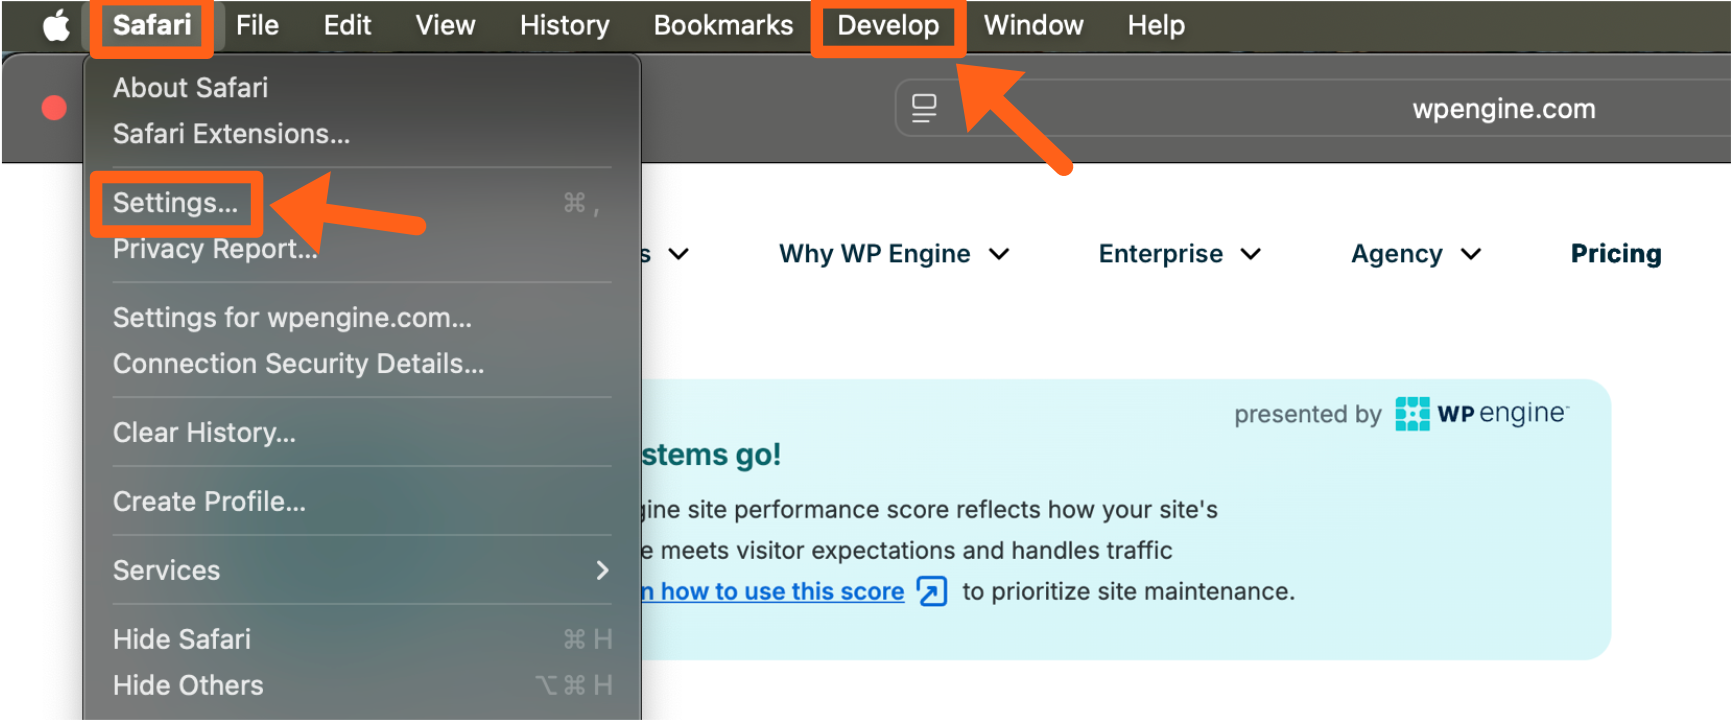
Task: Open the Develop menu
Action: 887,25
